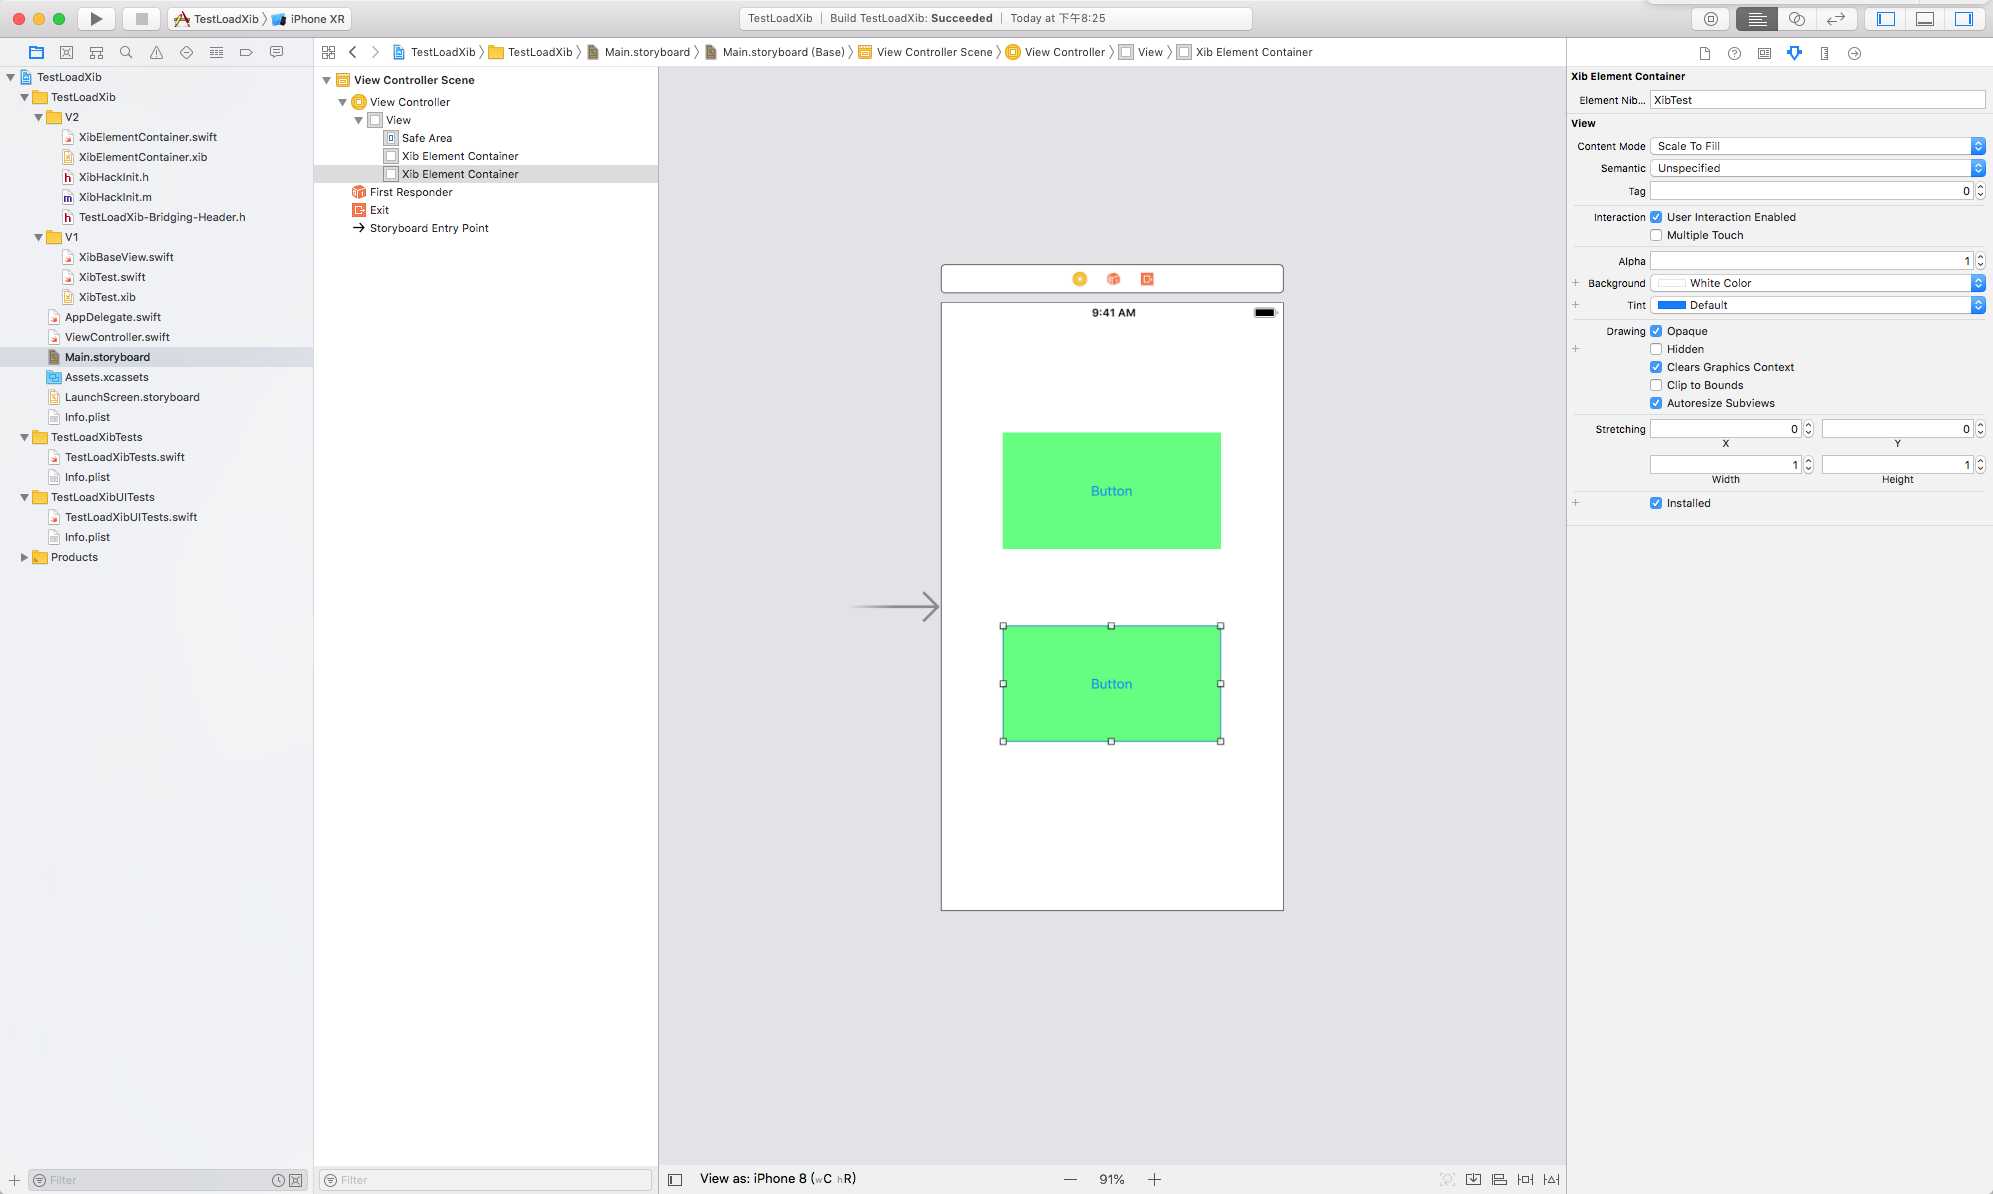Click the Background White Color swatch
This screenshot has width=1993, height=1194.
click(1670, 281)
